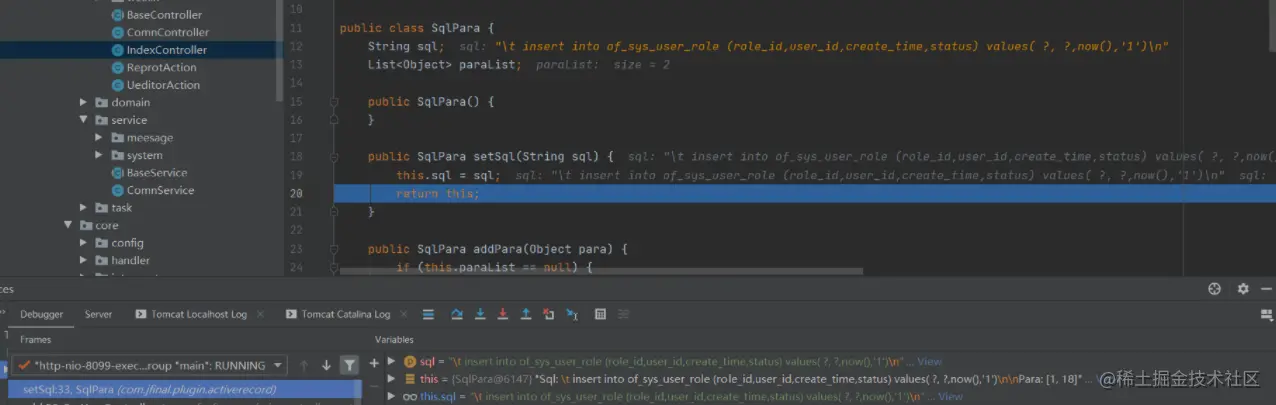The image size is (1276, 405).
Task: Click the editor horizontal scrollbar
Action: tap(601, 270)
